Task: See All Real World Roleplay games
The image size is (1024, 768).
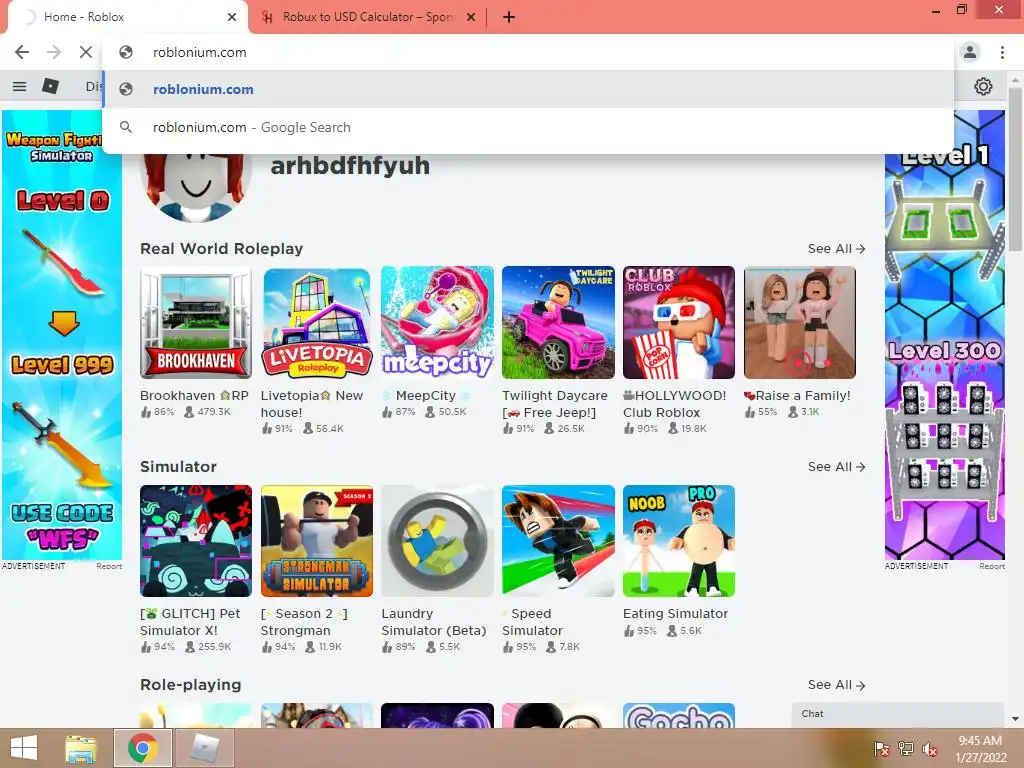Action: 837,249
